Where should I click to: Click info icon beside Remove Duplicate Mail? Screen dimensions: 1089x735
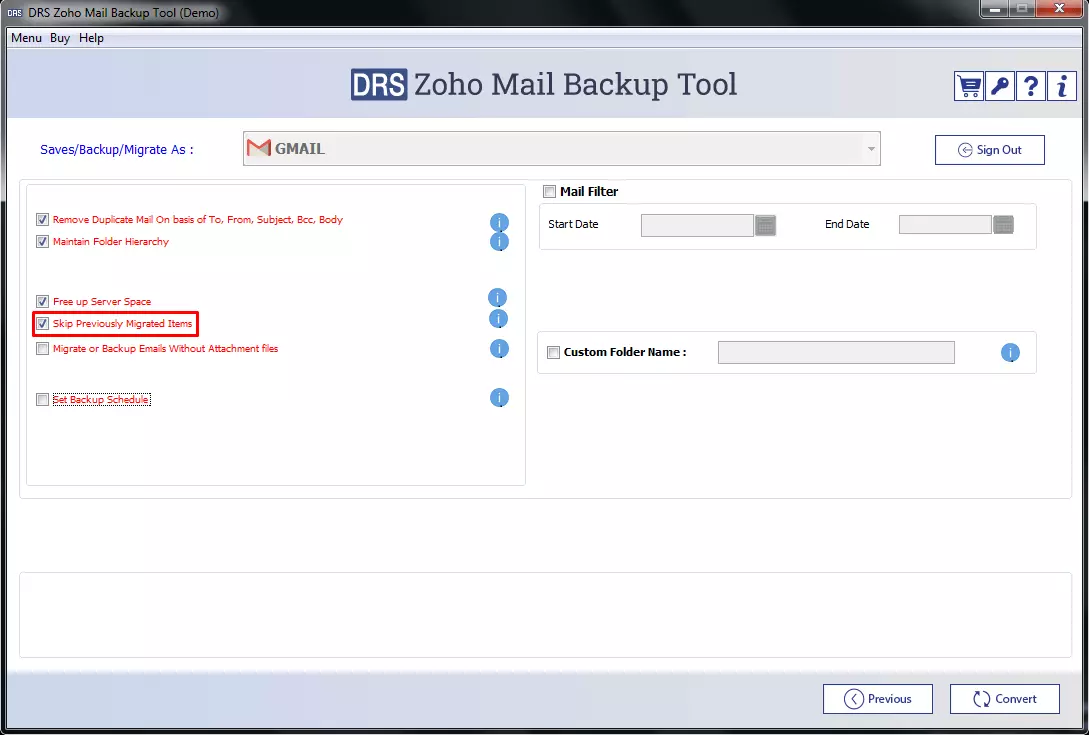click(x=499, y=222)
